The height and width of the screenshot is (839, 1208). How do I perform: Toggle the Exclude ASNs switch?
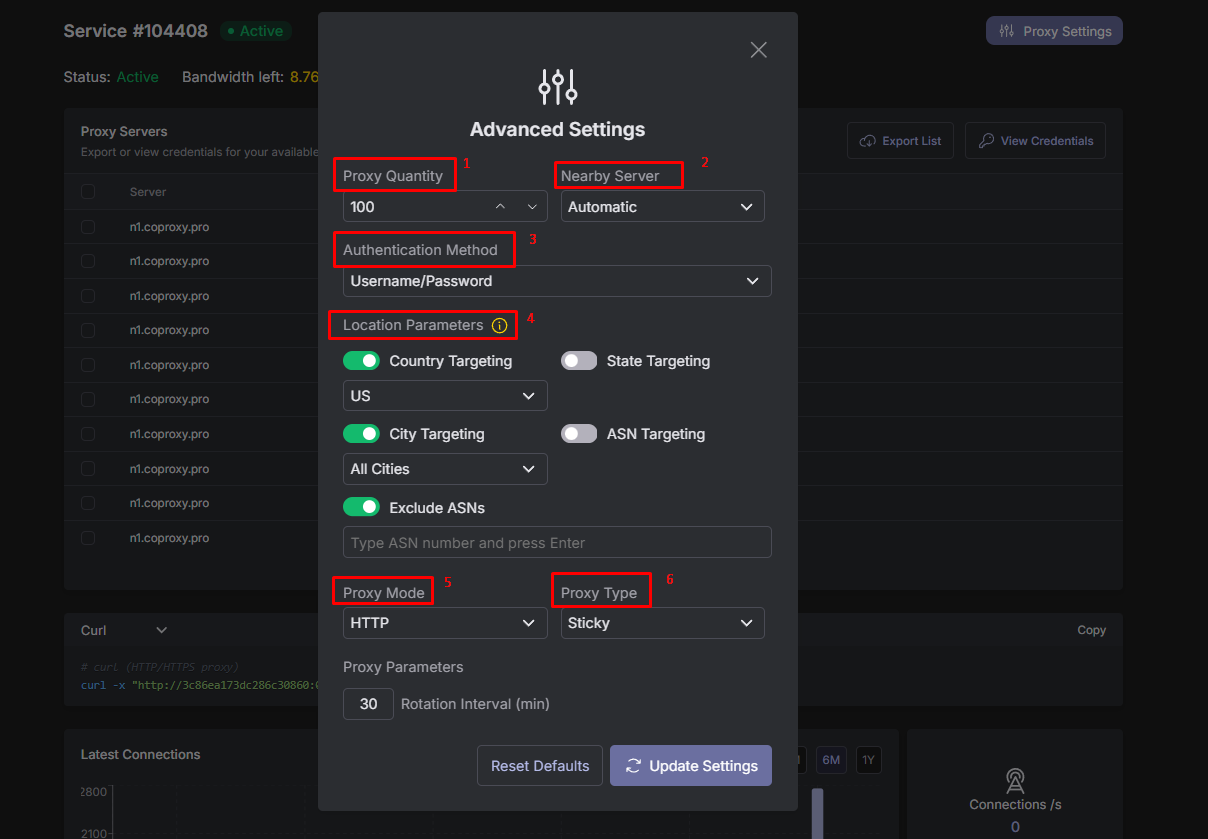[x=361, y=507]
